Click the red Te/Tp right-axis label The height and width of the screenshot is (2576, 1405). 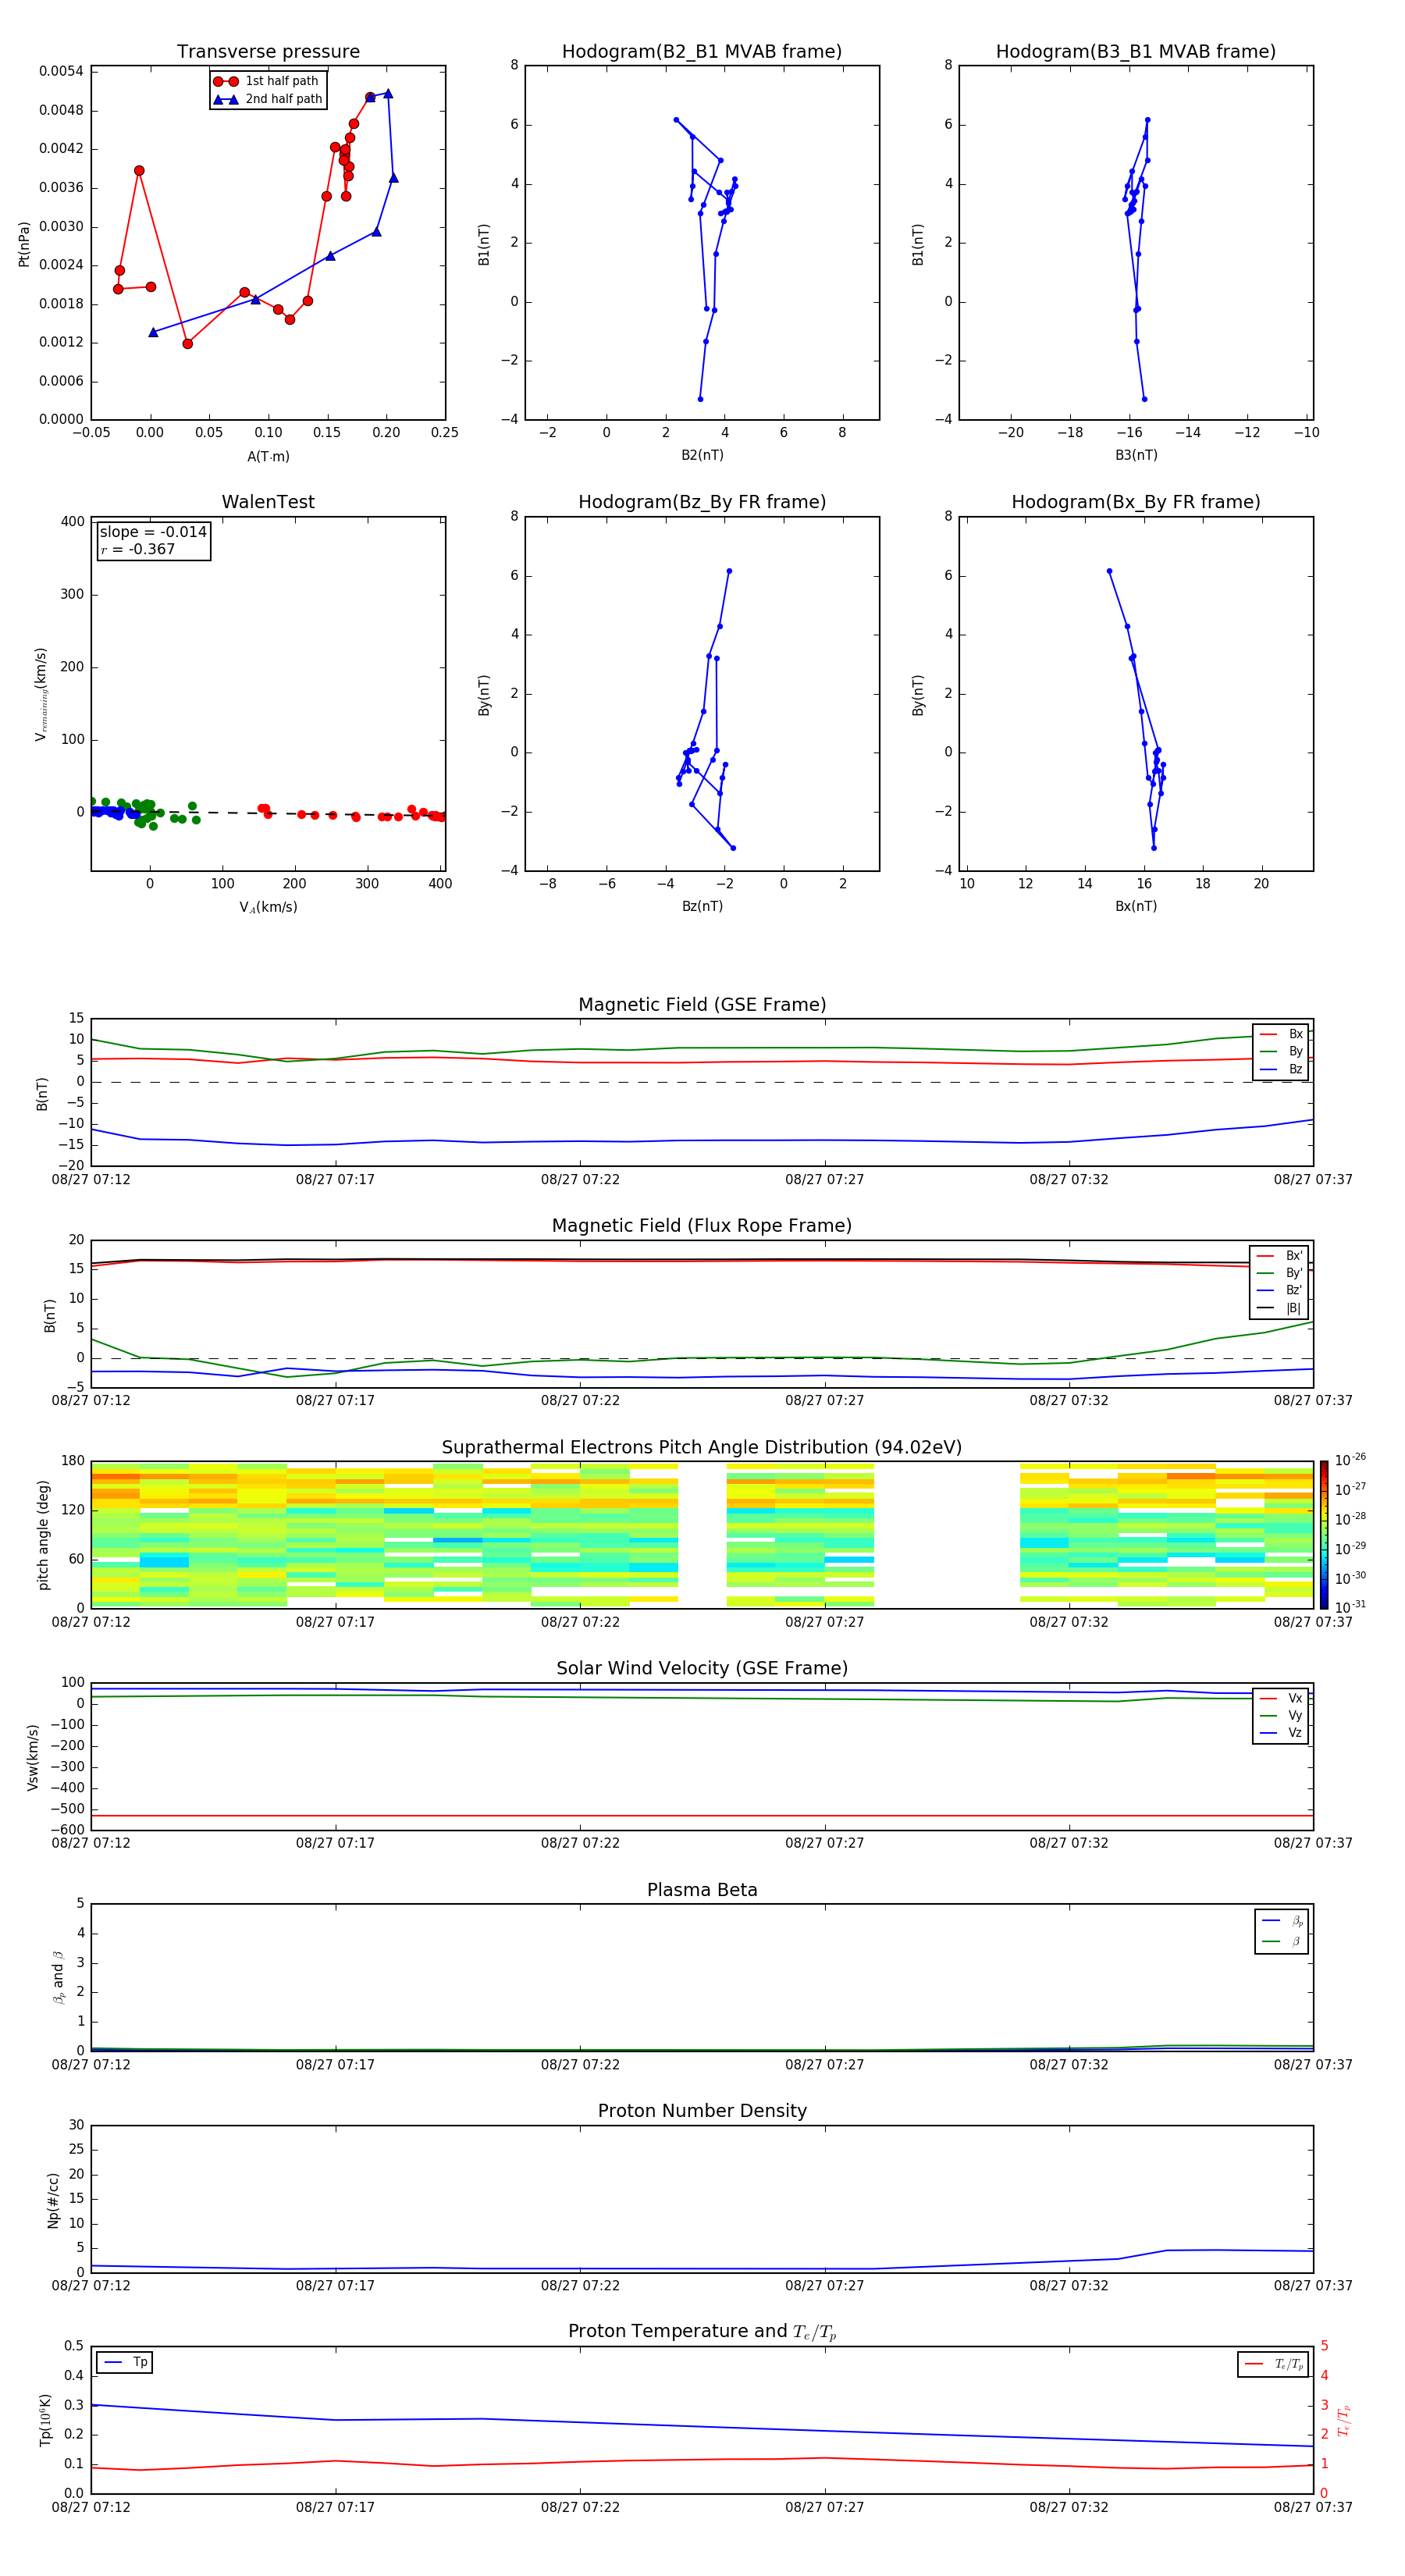coord(1344,2420)
